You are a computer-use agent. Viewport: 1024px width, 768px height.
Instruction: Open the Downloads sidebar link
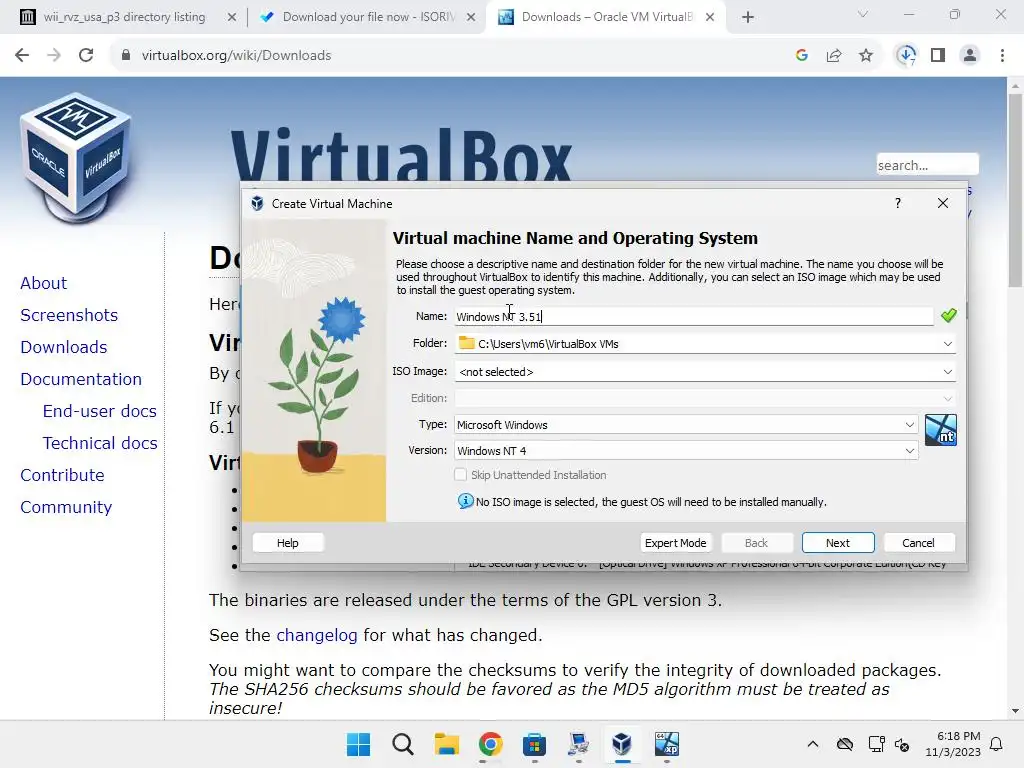pyautogui.click(x=63, y=347)
